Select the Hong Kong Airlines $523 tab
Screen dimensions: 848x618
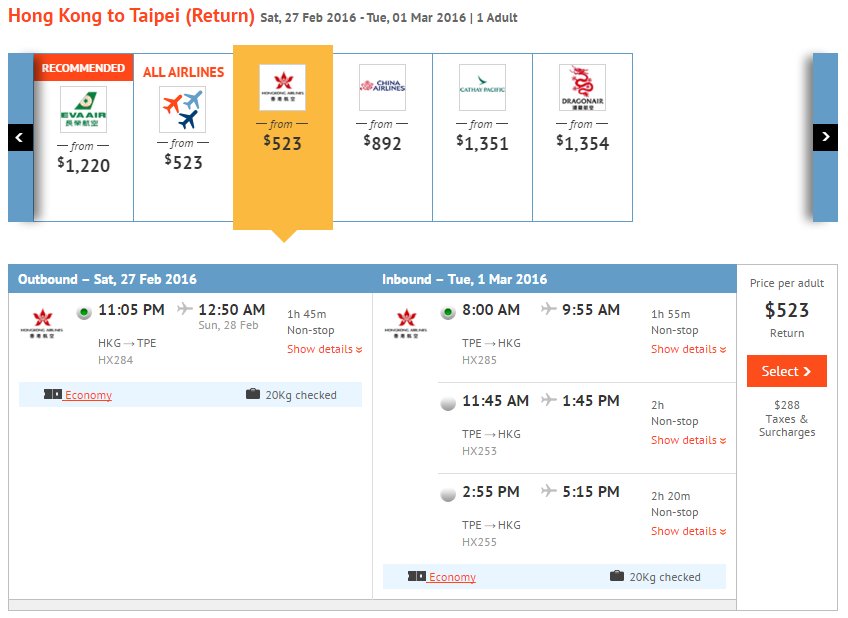(x=283, y=137)
